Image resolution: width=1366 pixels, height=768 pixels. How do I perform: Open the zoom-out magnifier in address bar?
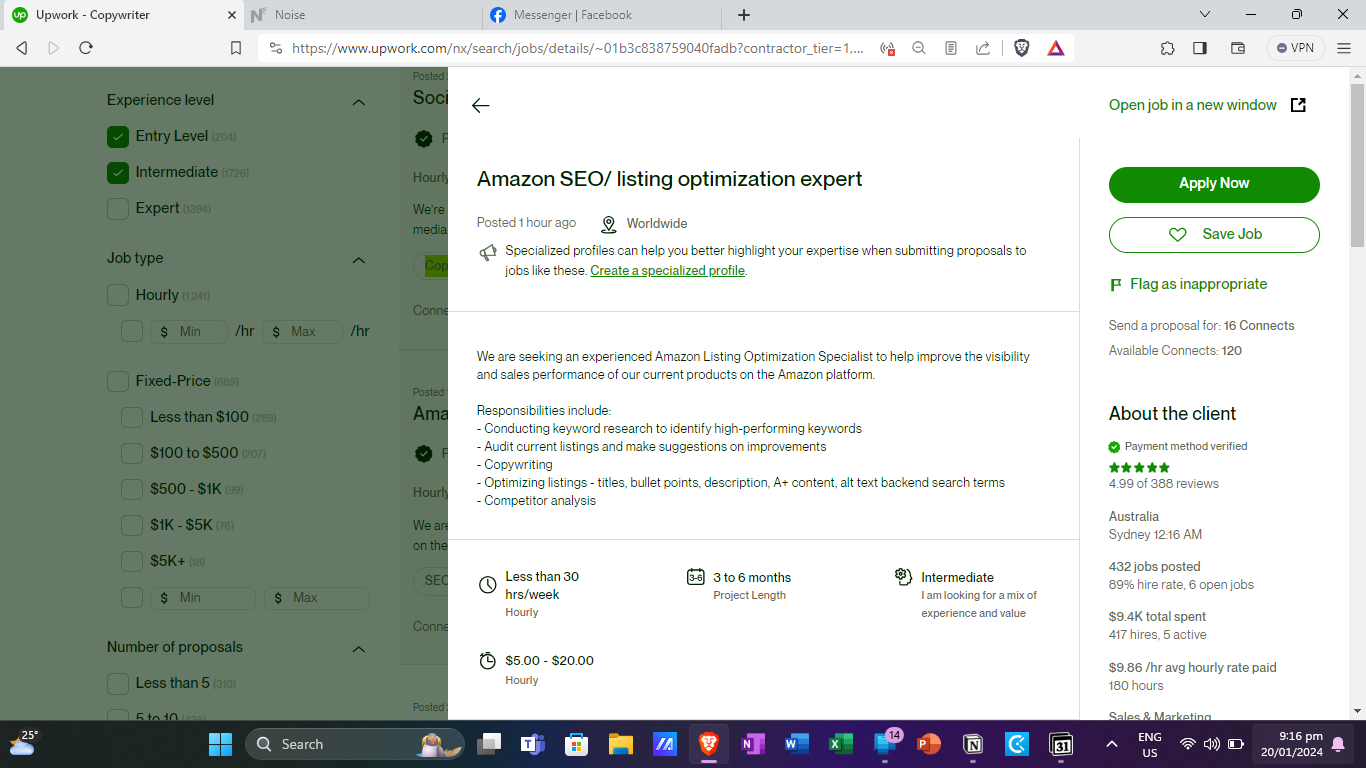click(919, 47)
